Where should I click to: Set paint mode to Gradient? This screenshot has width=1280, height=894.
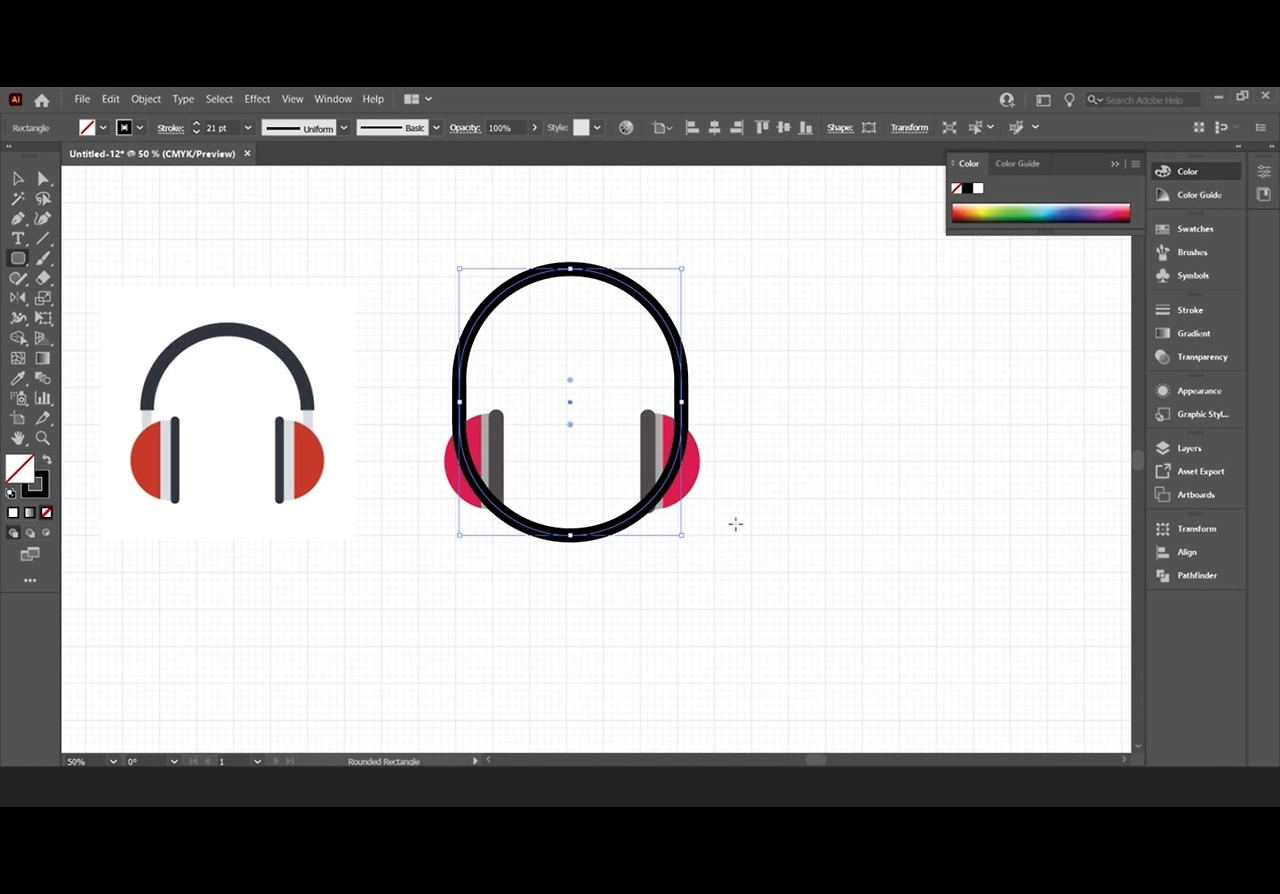tap(29, 513)
